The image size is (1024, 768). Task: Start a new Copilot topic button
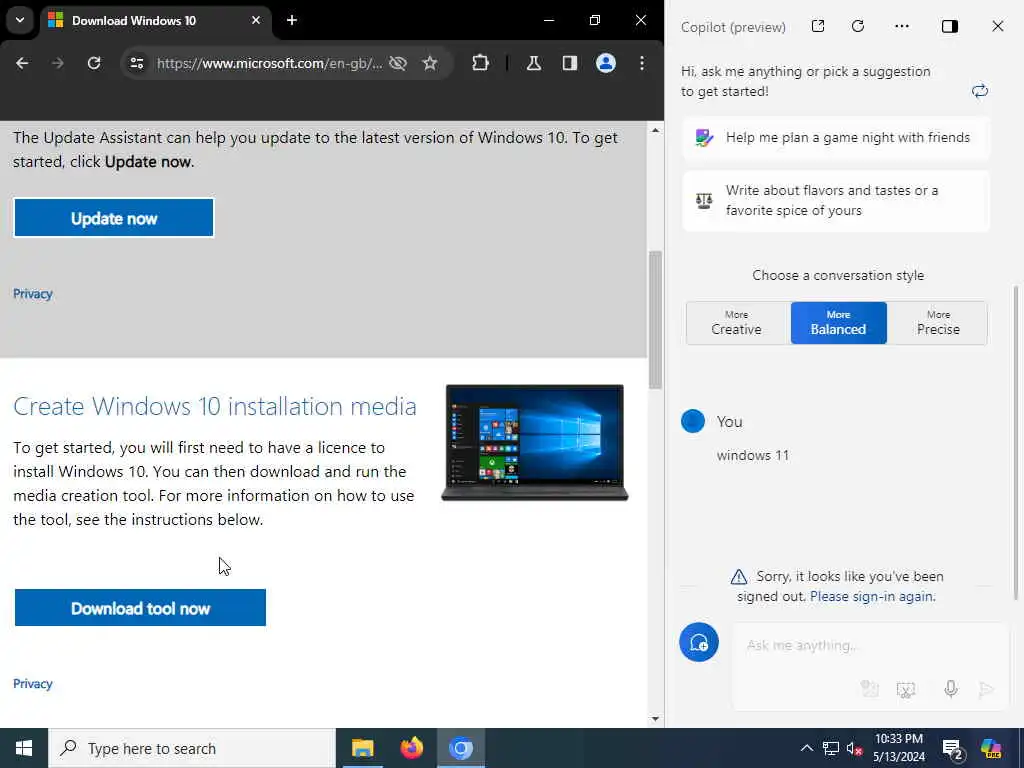pos(699,642)
